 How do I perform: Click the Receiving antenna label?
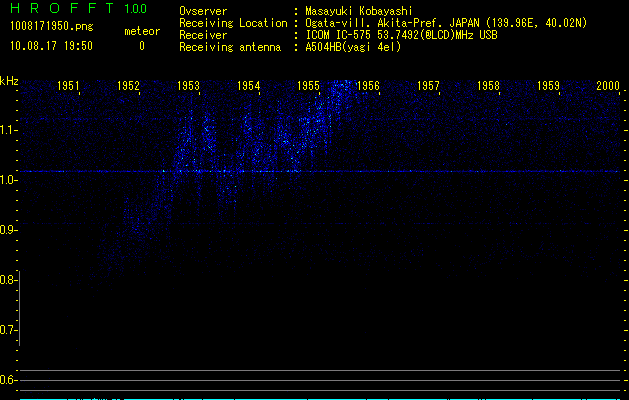[x=230, y=47]
